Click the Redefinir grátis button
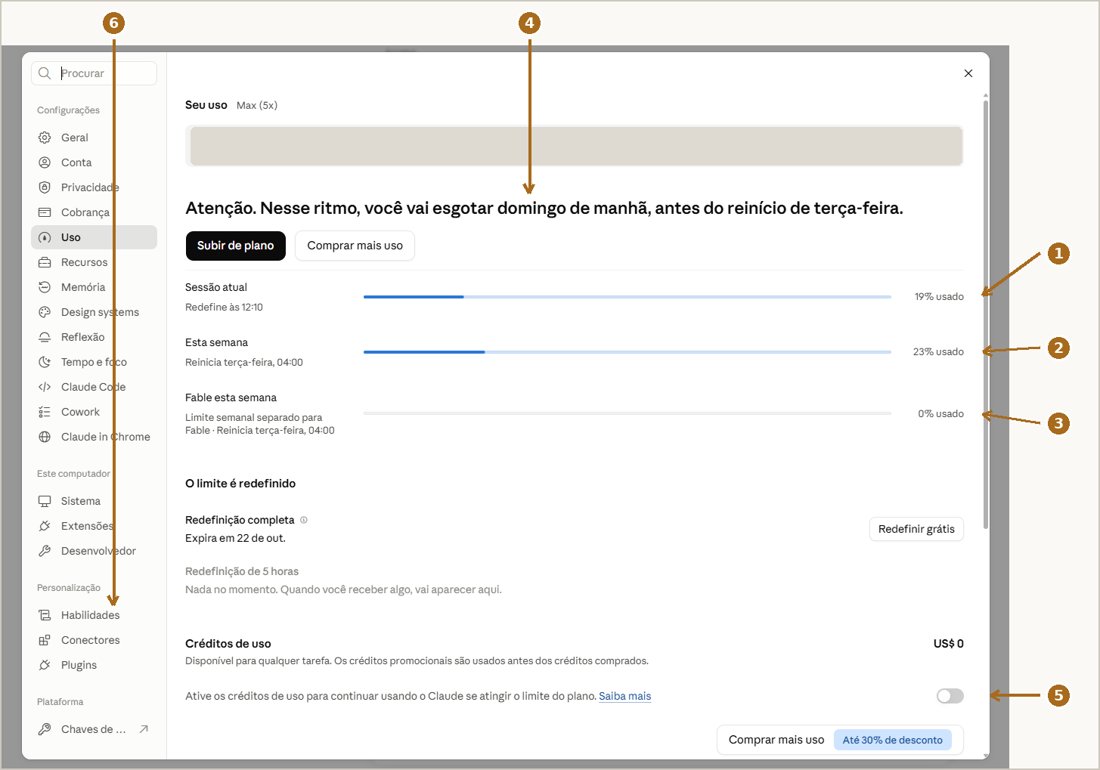This screenshot has width=1100, height=770. [916, 529]
